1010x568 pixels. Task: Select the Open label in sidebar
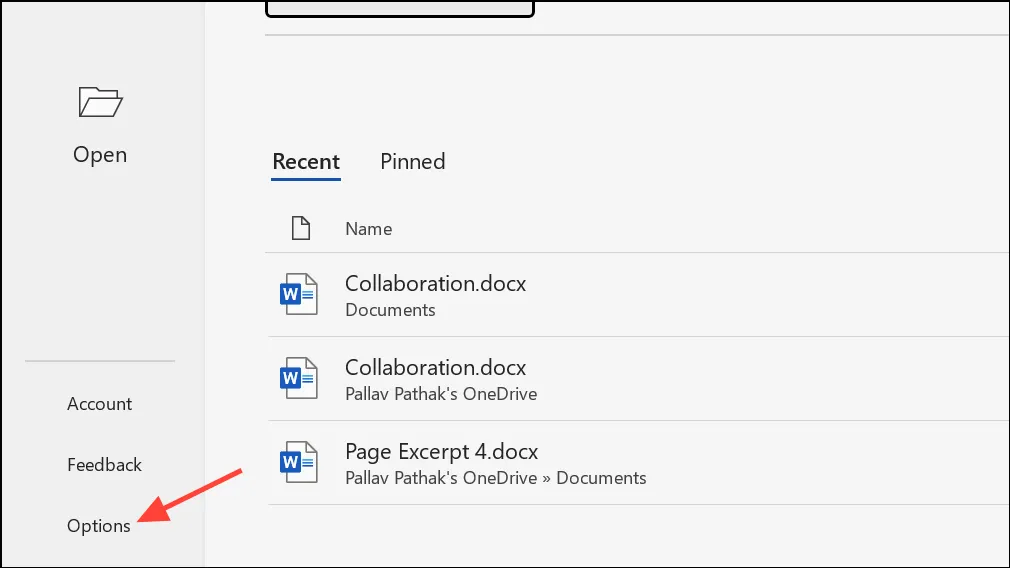(100, 155)
